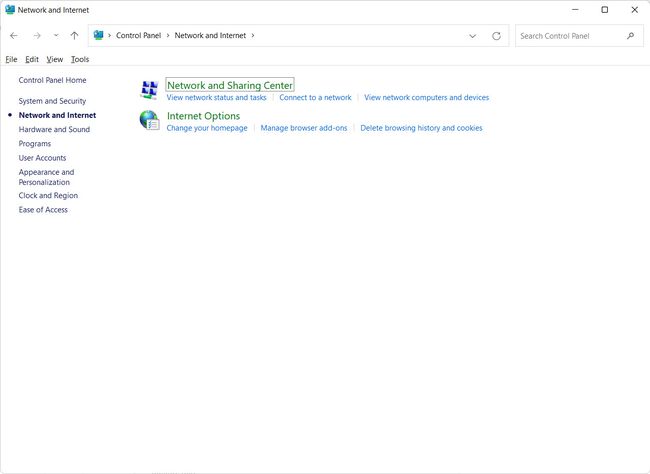
Task: Open the File menu
Action: click(x=11, y=59)
